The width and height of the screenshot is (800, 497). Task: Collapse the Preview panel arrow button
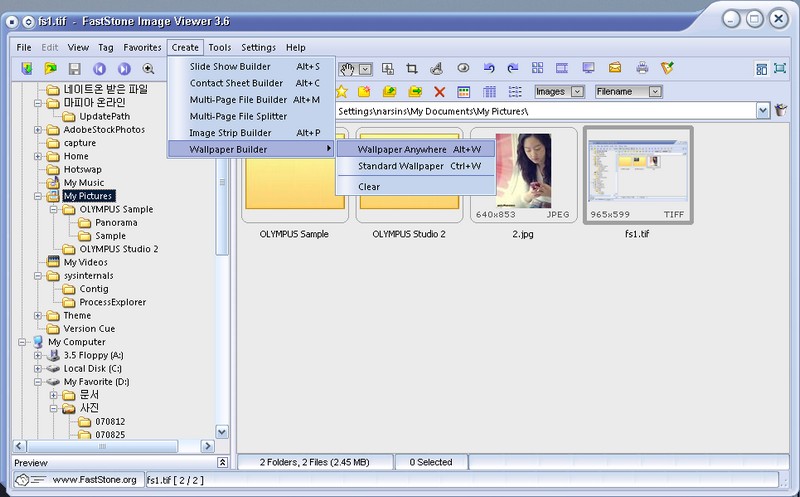pos(222,463)
